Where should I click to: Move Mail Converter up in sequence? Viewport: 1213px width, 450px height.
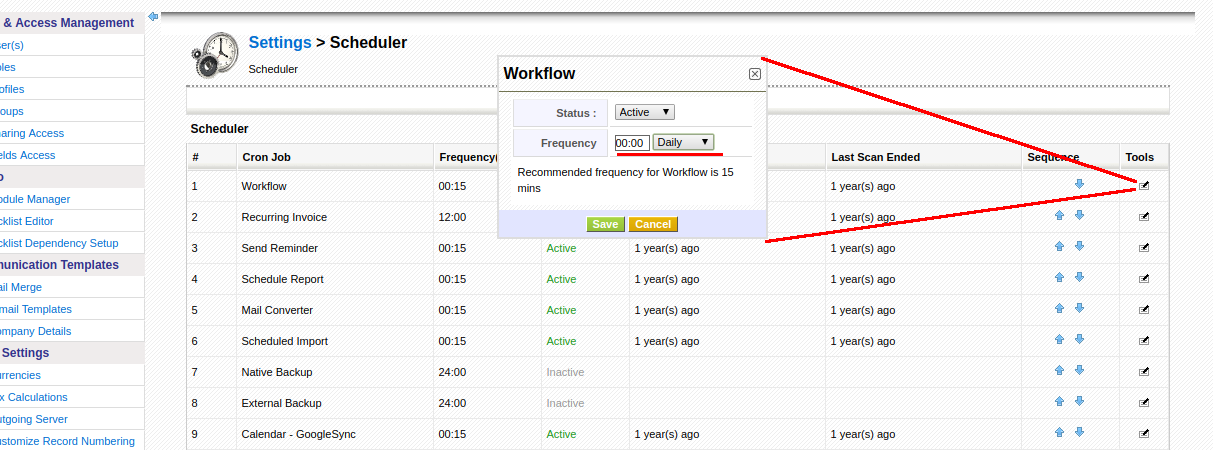(x=1059, y=309)
